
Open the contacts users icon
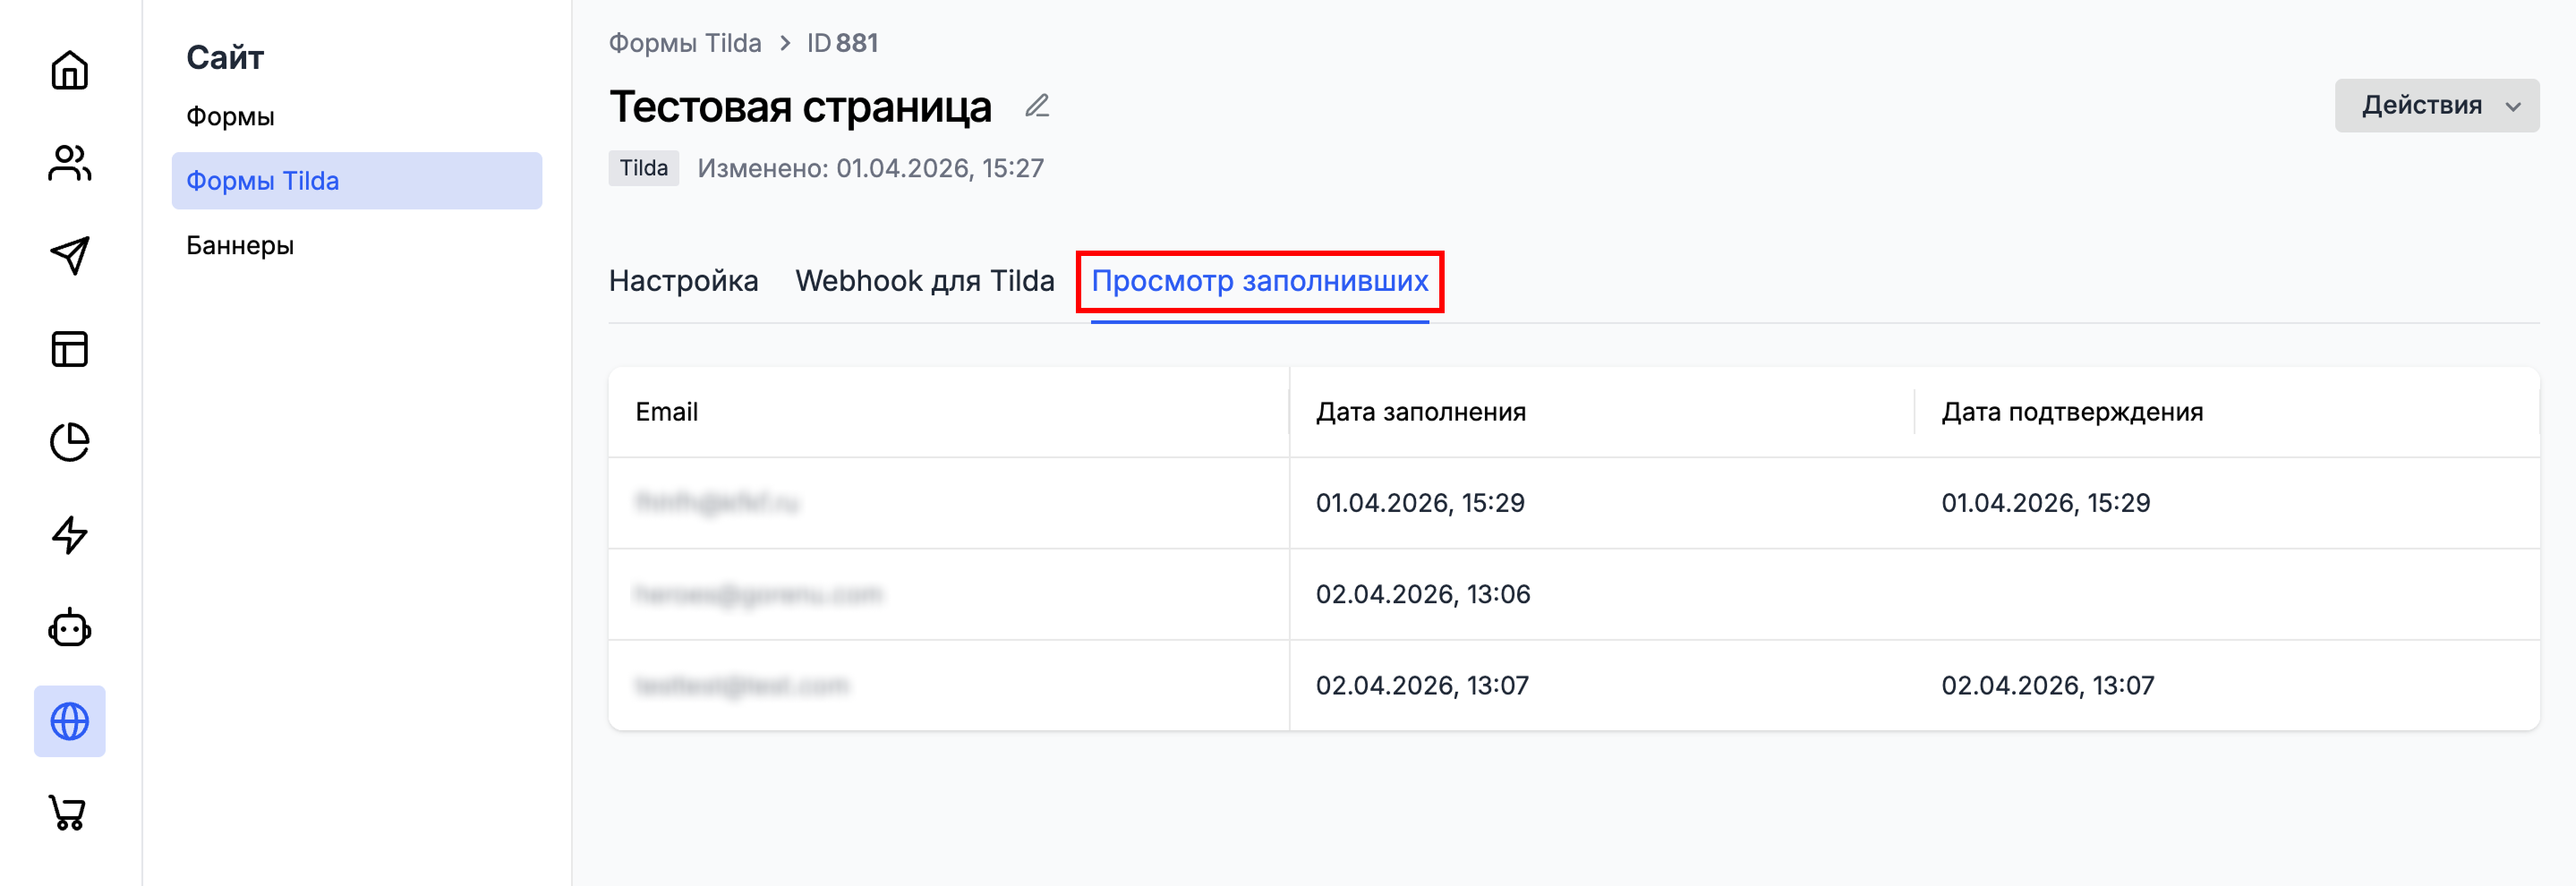click(x=69, y=163)
